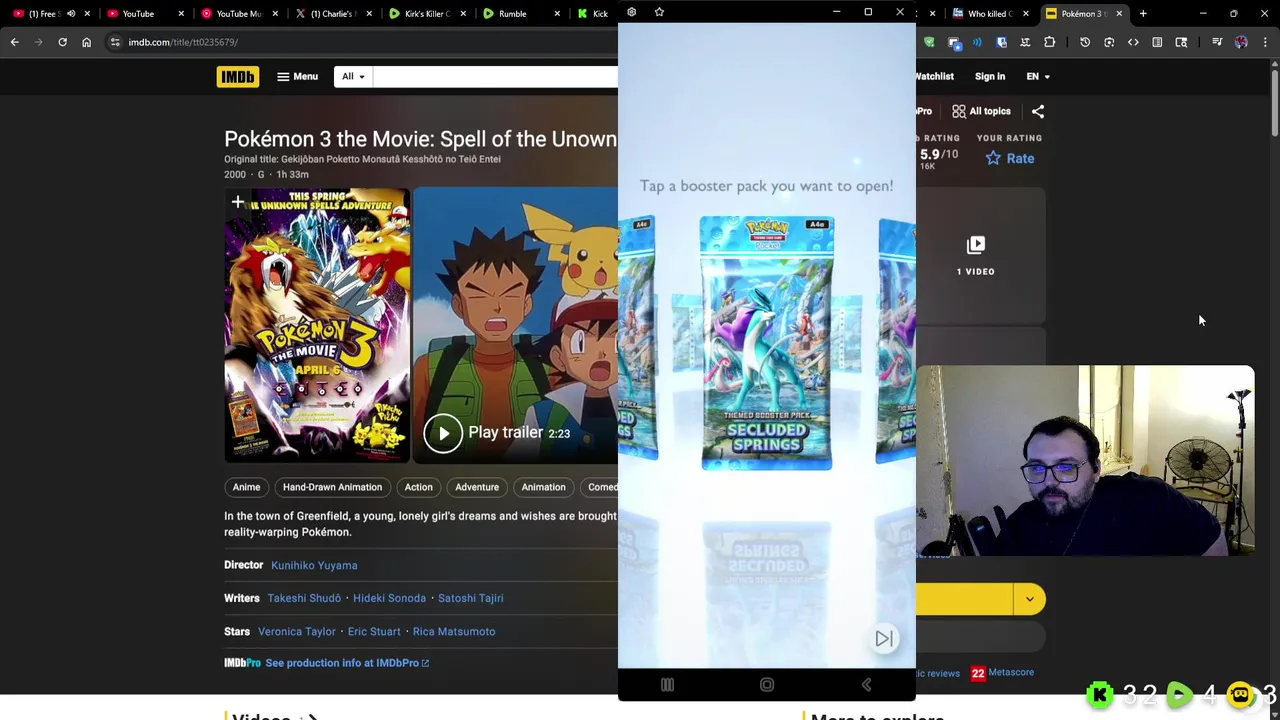Click the browser home button
The image size is (1280, 720).
(86, 42)
